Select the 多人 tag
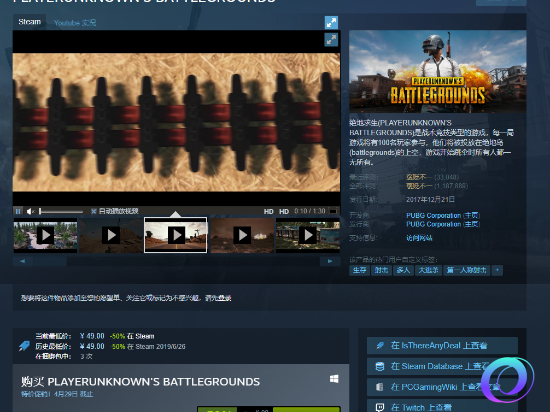 point(403,270)
